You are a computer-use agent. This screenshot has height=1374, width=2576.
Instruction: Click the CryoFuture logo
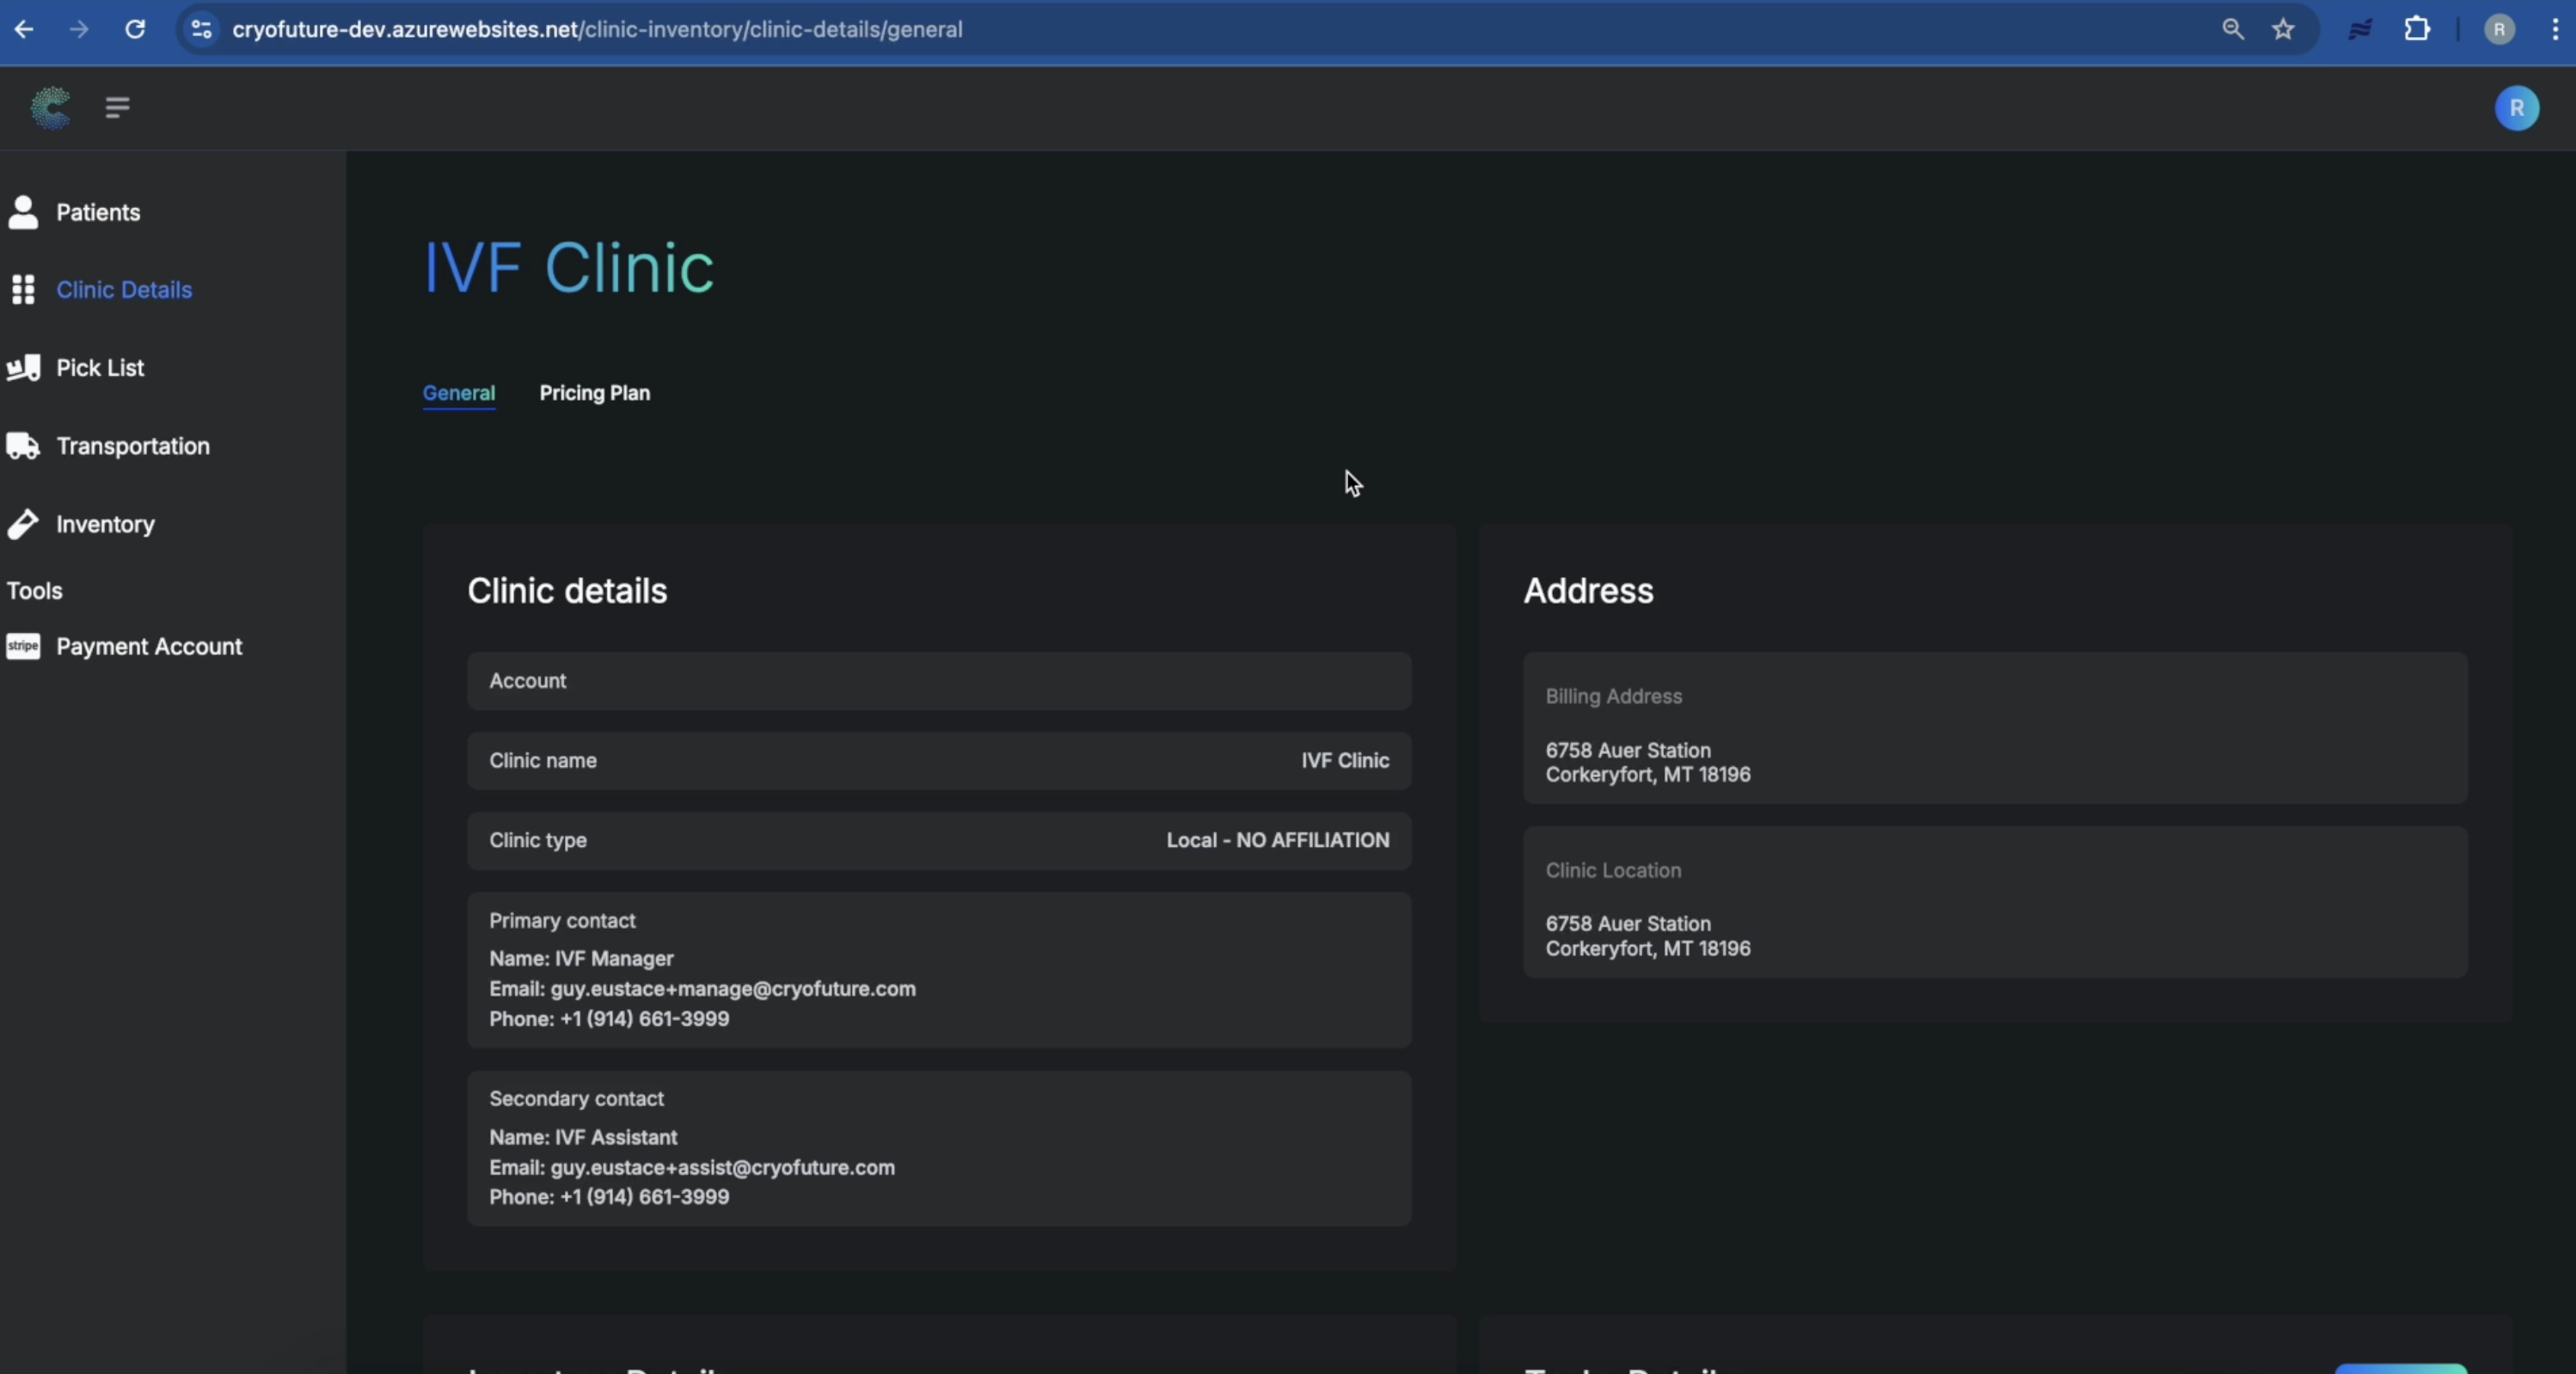click(x=49, y=108)
